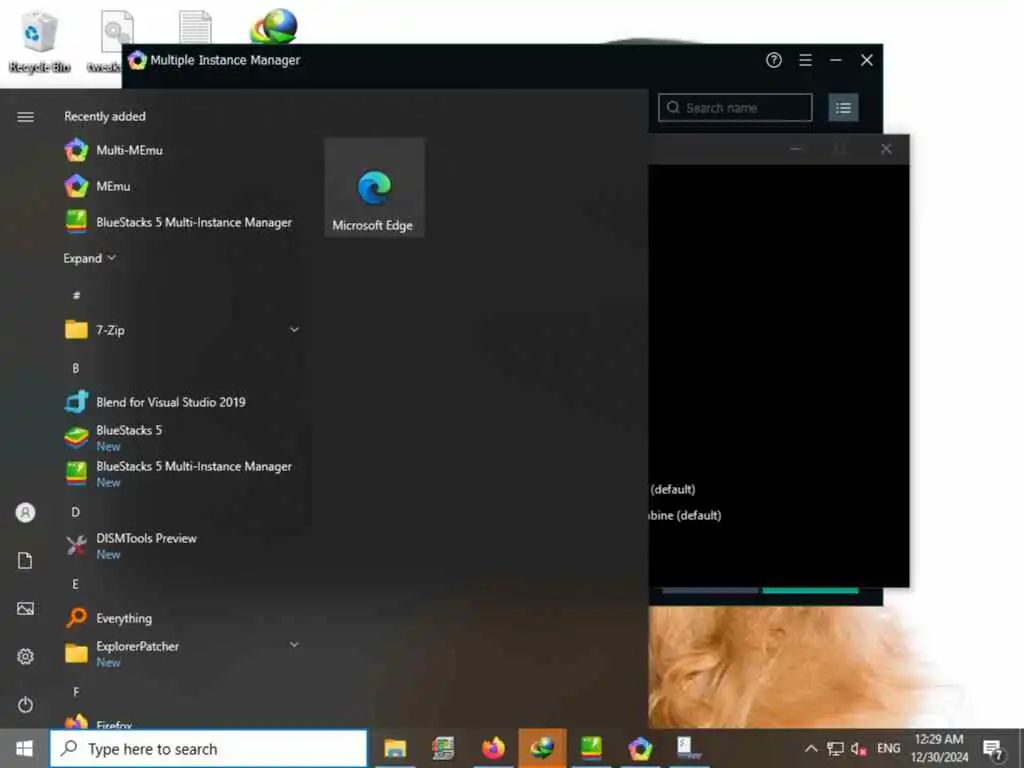Show hidden system tray icons
The image size is (1024, 768).
coord(811,748)
